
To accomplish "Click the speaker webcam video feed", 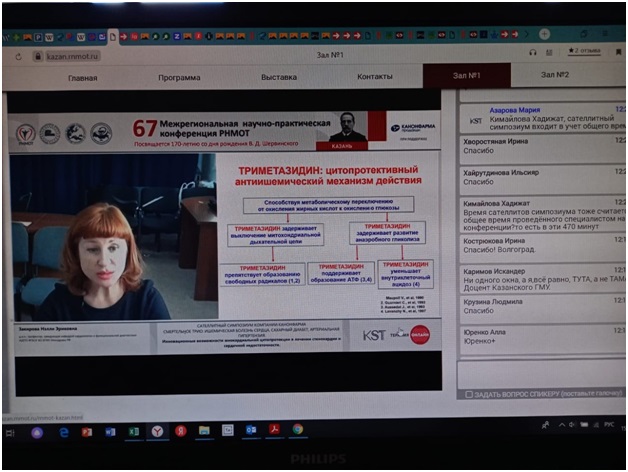I will point(114,237).
